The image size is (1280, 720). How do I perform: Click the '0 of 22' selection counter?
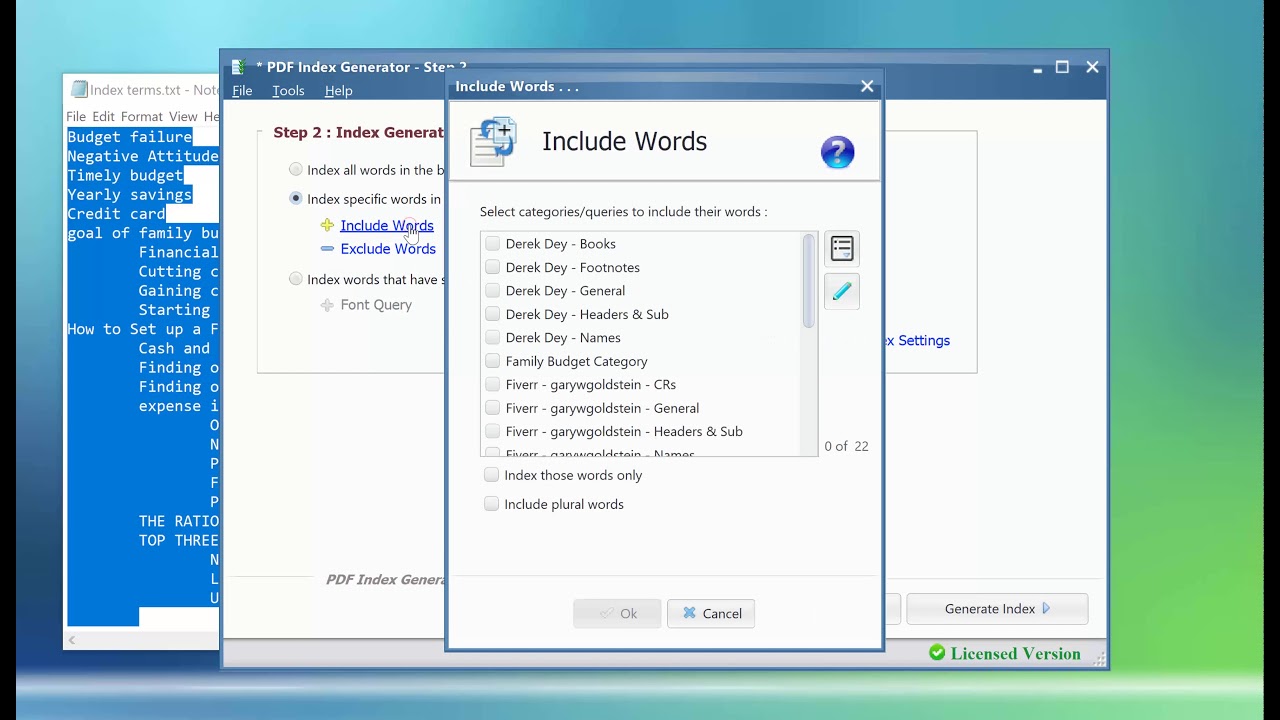(846, 447)
